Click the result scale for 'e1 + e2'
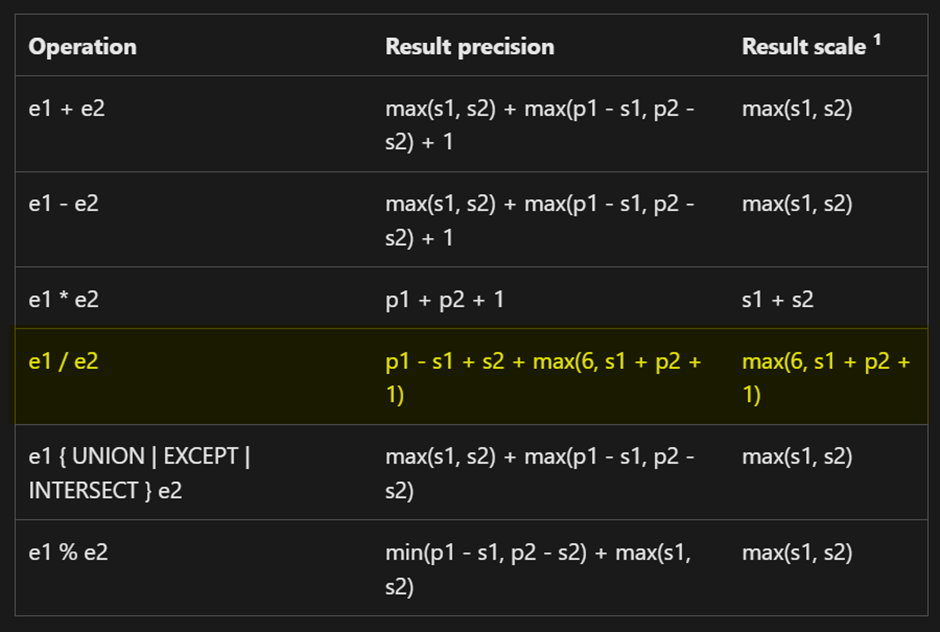The image size is (940, 632). (x=797, y=108)
